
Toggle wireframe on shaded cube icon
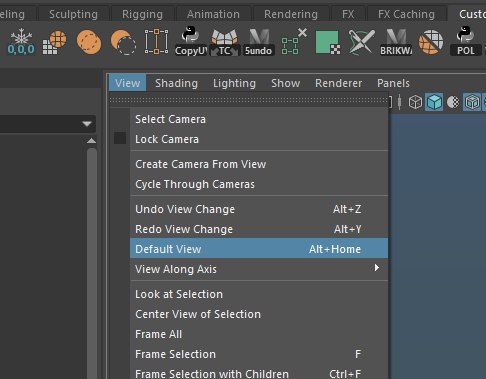pos(472,102)
